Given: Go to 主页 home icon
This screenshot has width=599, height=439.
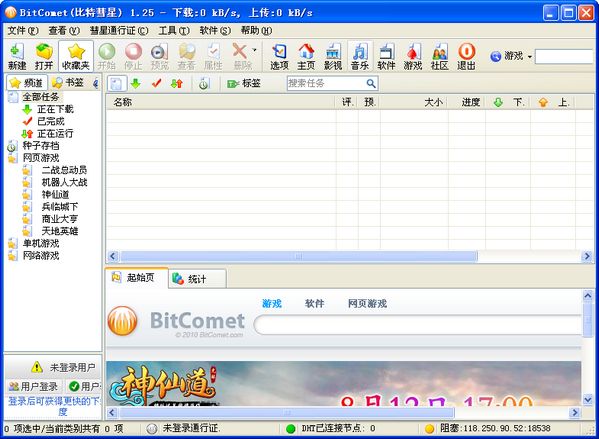Looking at the screenshot, I should click(x=306, y=57).
